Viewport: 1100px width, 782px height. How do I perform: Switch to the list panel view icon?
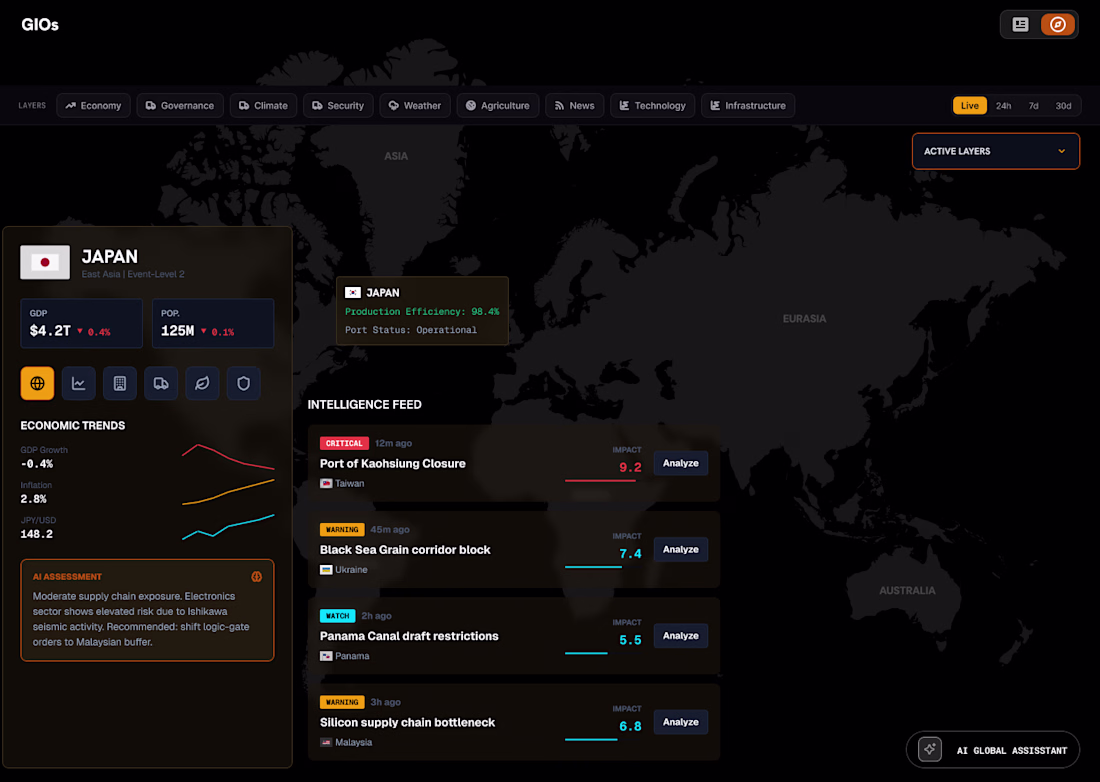pos(1020,25)
